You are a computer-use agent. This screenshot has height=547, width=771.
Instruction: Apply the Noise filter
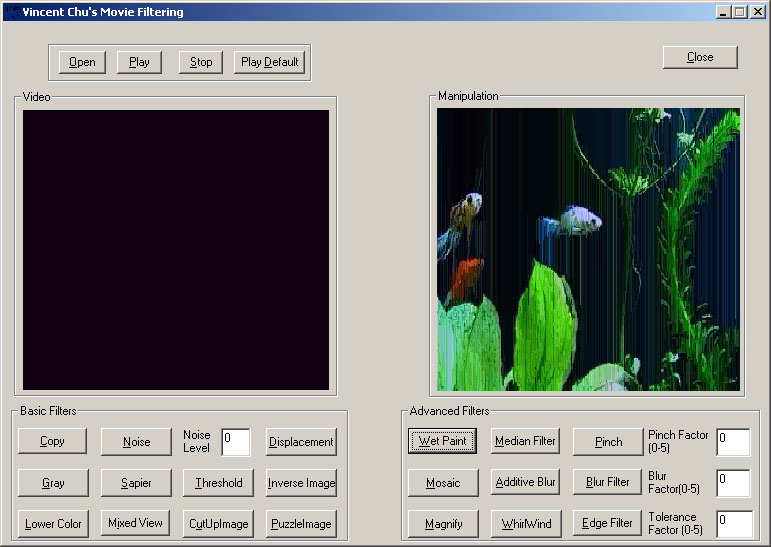(x=136, y=442)
